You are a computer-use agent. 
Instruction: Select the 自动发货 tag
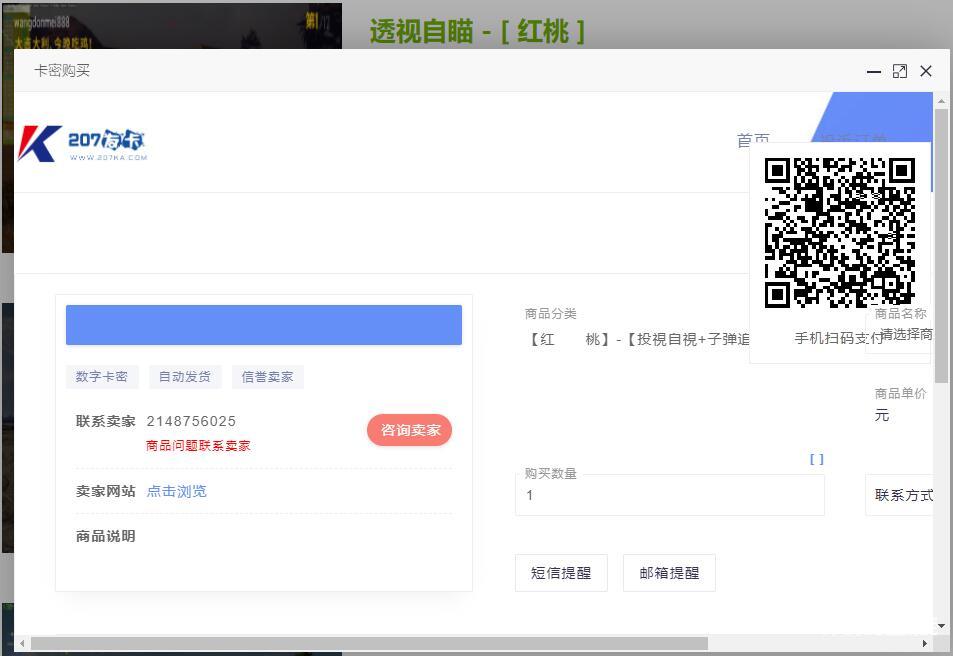pyautogui.click(x=185, y=377)
